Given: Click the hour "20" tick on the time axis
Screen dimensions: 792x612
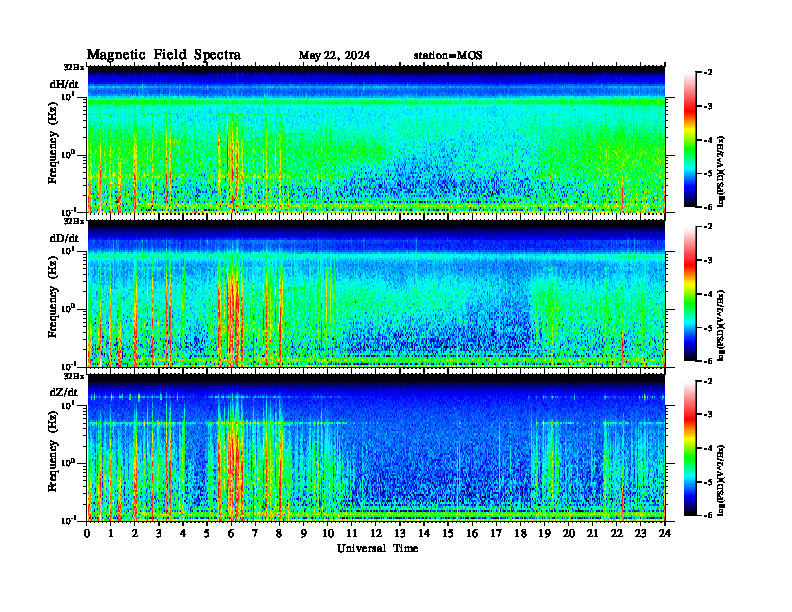Looking at the screenshot, I should tap(569, 534).
